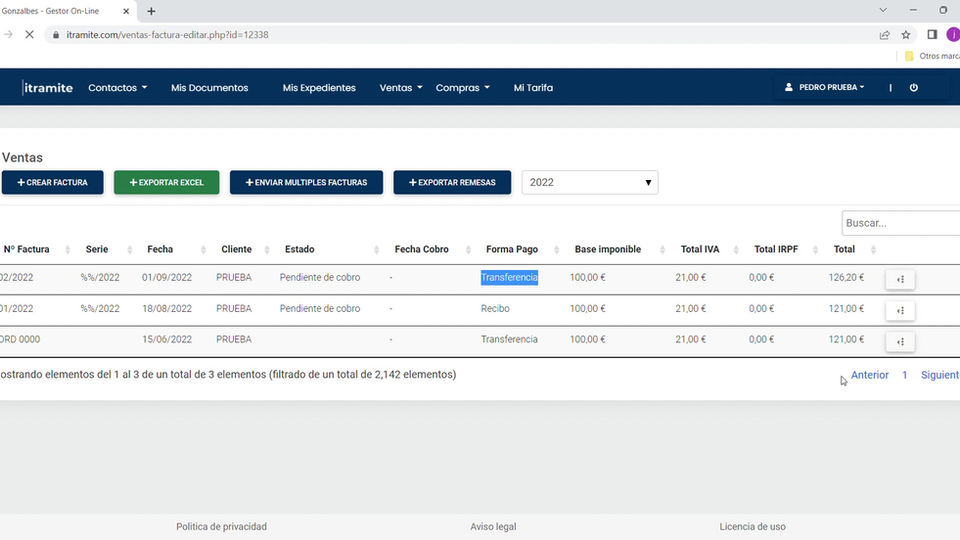Close the Gestor On-Line tab

[x=126, y=11]
